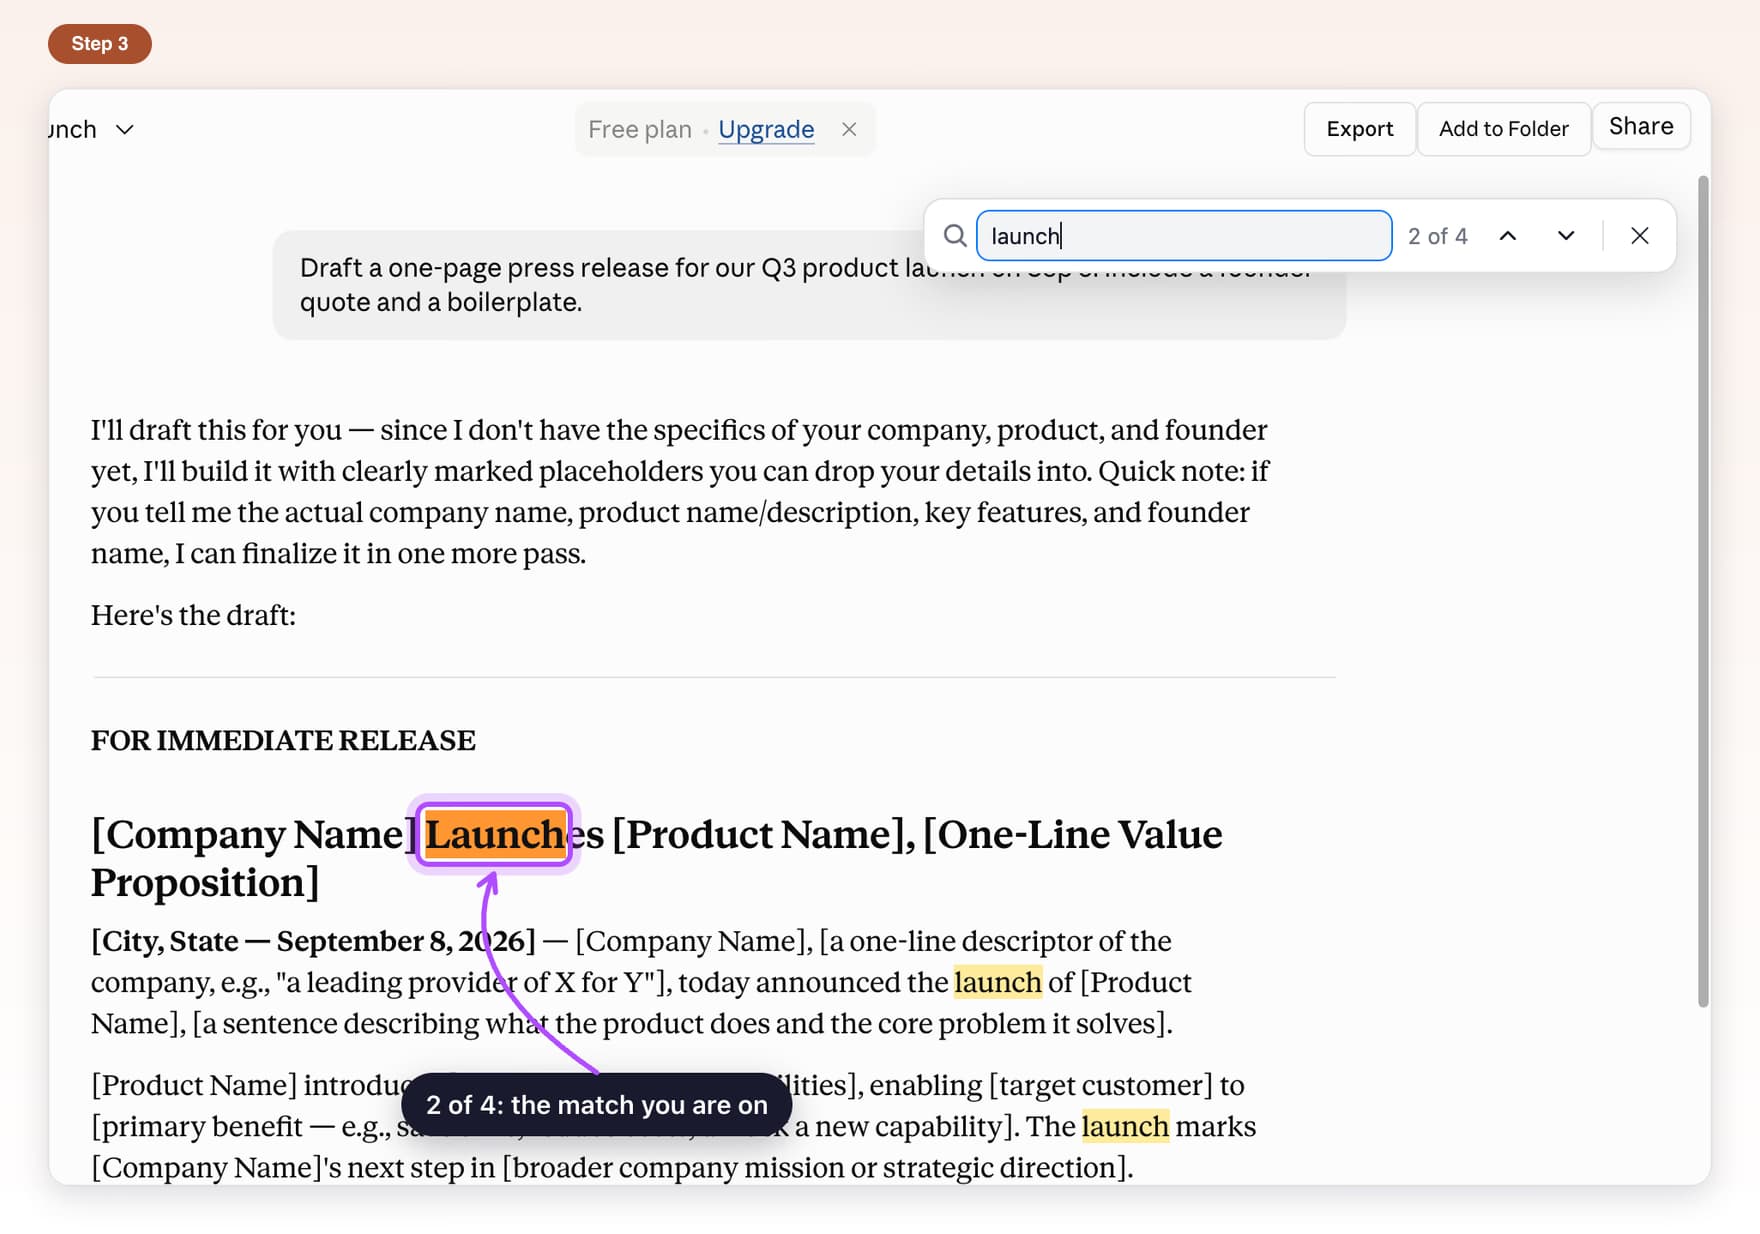Screen dimensions: 1760x1234
Task: Click the highlighted launch before 'marks'
Action: (x=1125, y=1126)
